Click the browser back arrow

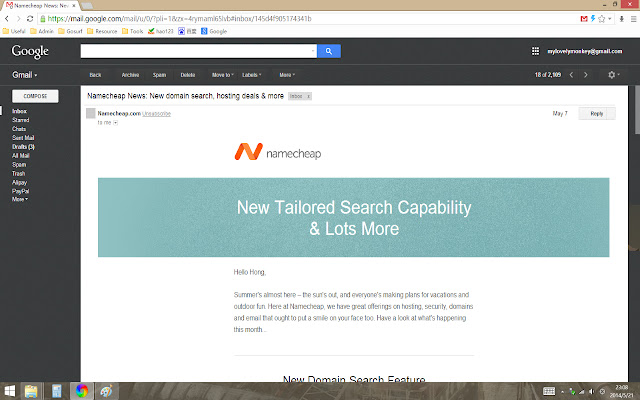[x=7, y=19]
